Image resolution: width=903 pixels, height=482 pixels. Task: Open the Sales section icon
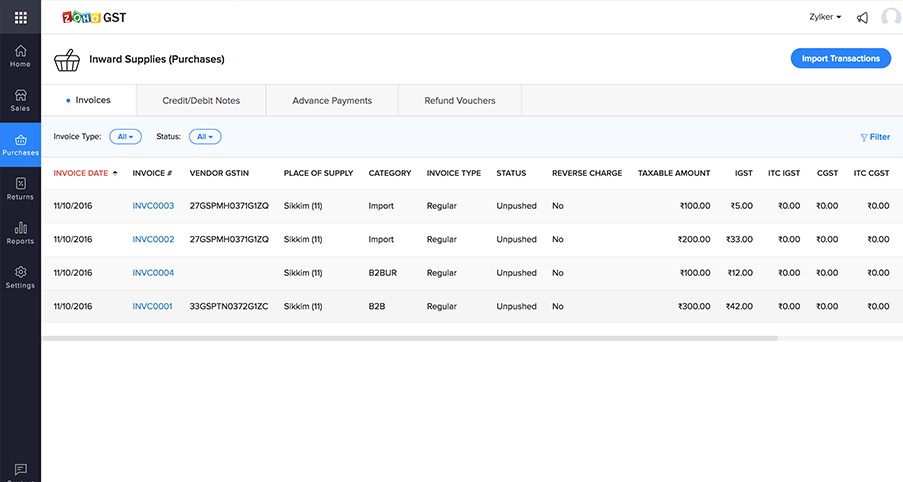click(20, 100)
